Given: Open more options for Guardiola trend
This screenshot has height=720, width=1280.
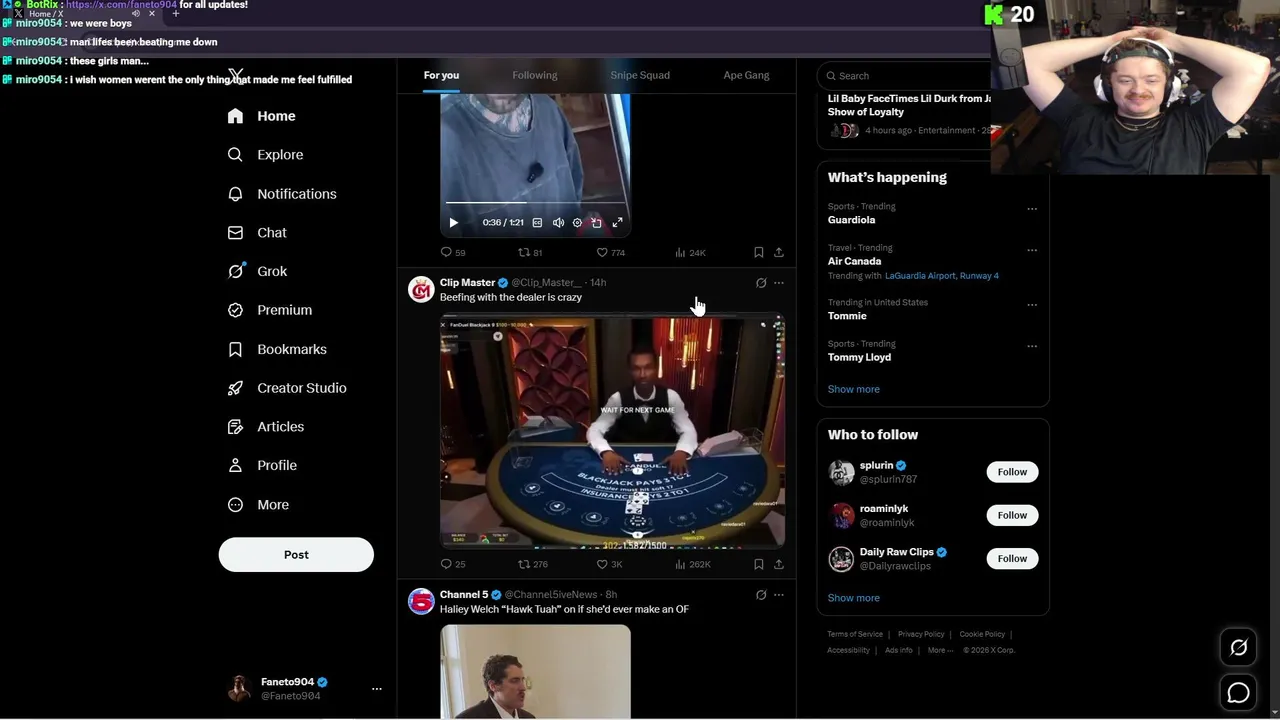Looking at the screenshot, I should [1032, 209].
